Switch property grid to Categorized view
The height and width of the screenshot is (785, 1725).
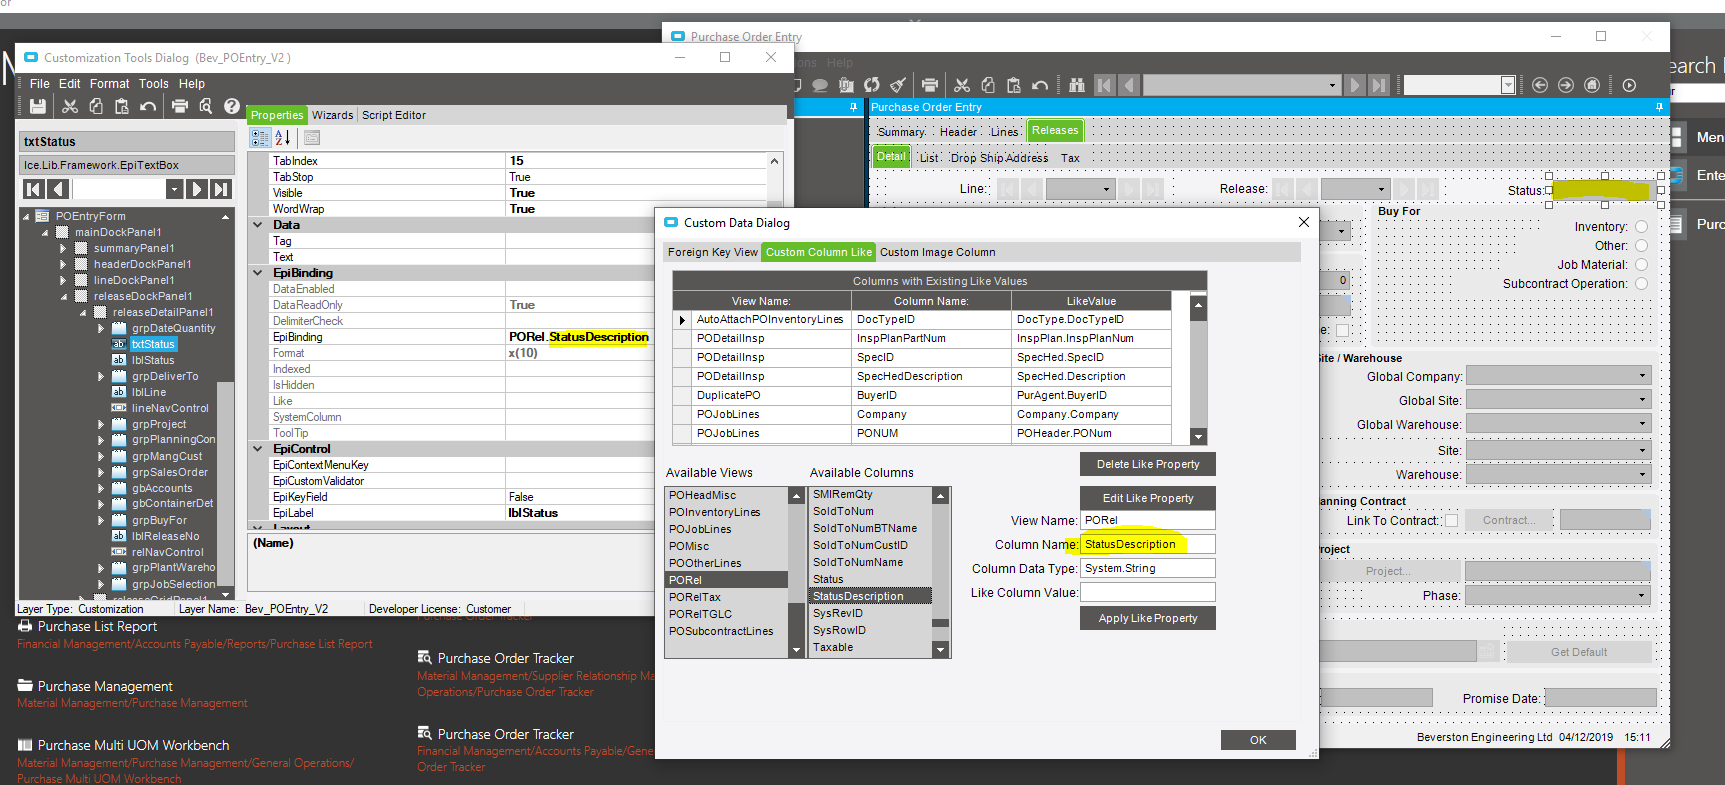260,137
